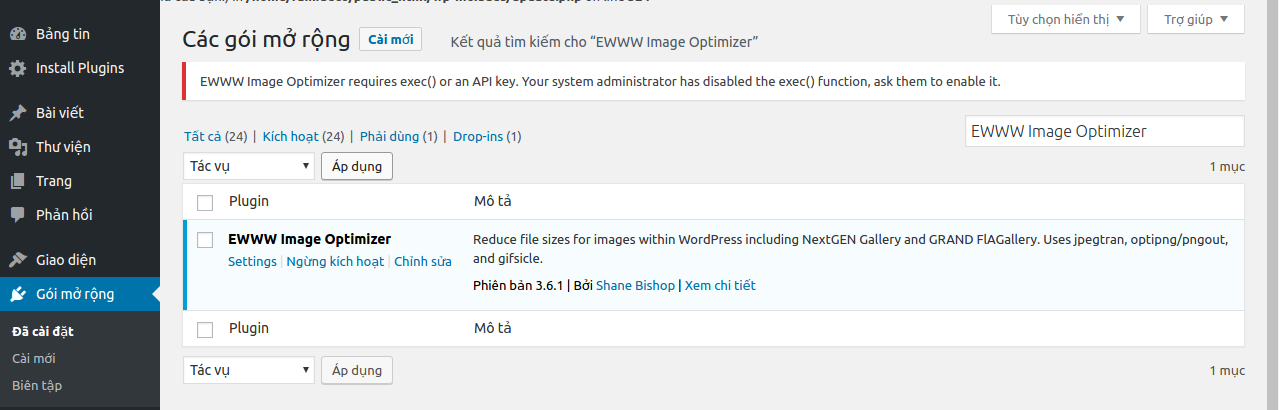Click the Phiên bản 3.6.1 text
Image resolution: width=1279 pixels, height=410 pixels.
519,285
